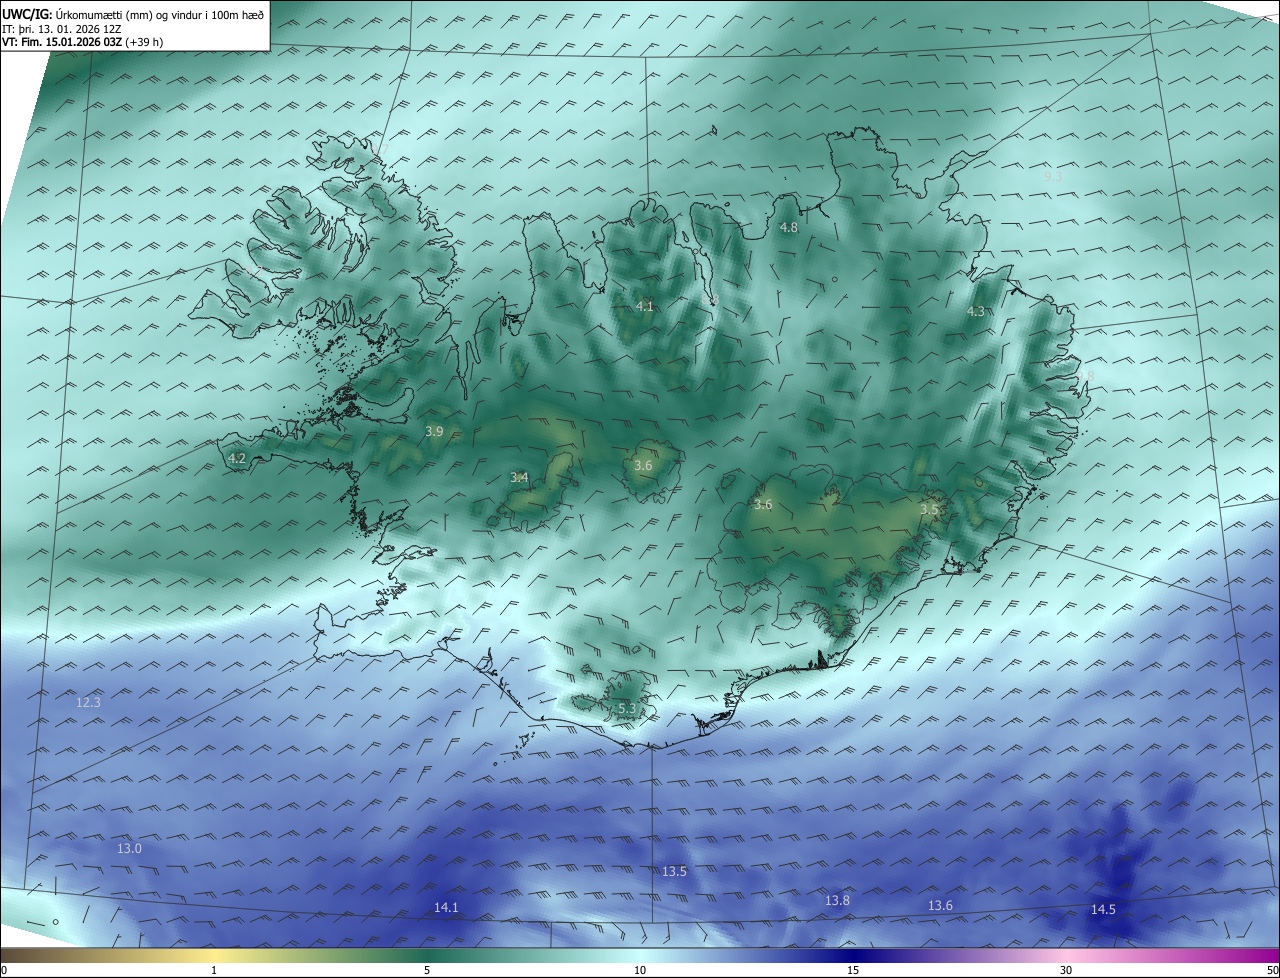Select the 13.8 value over the ocean
Viewport: 1280px width, 978px height.
(x=837, y=901)
